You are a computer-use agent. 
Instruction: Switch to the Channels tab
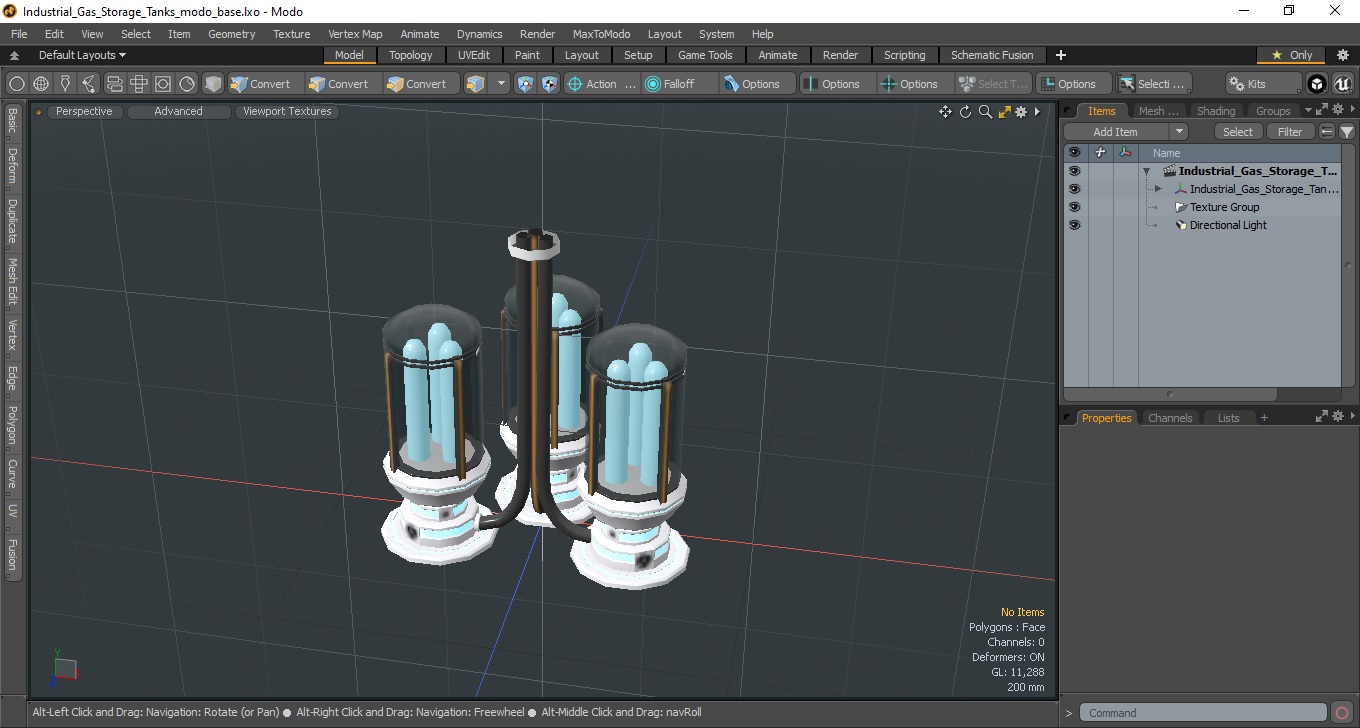1170,418
